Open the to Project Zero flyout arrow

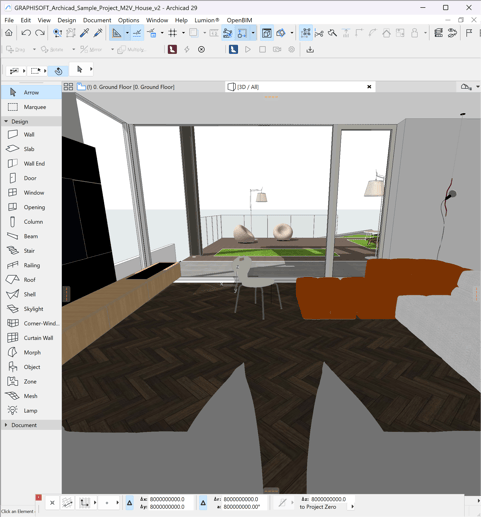click(x=352, y=507)
